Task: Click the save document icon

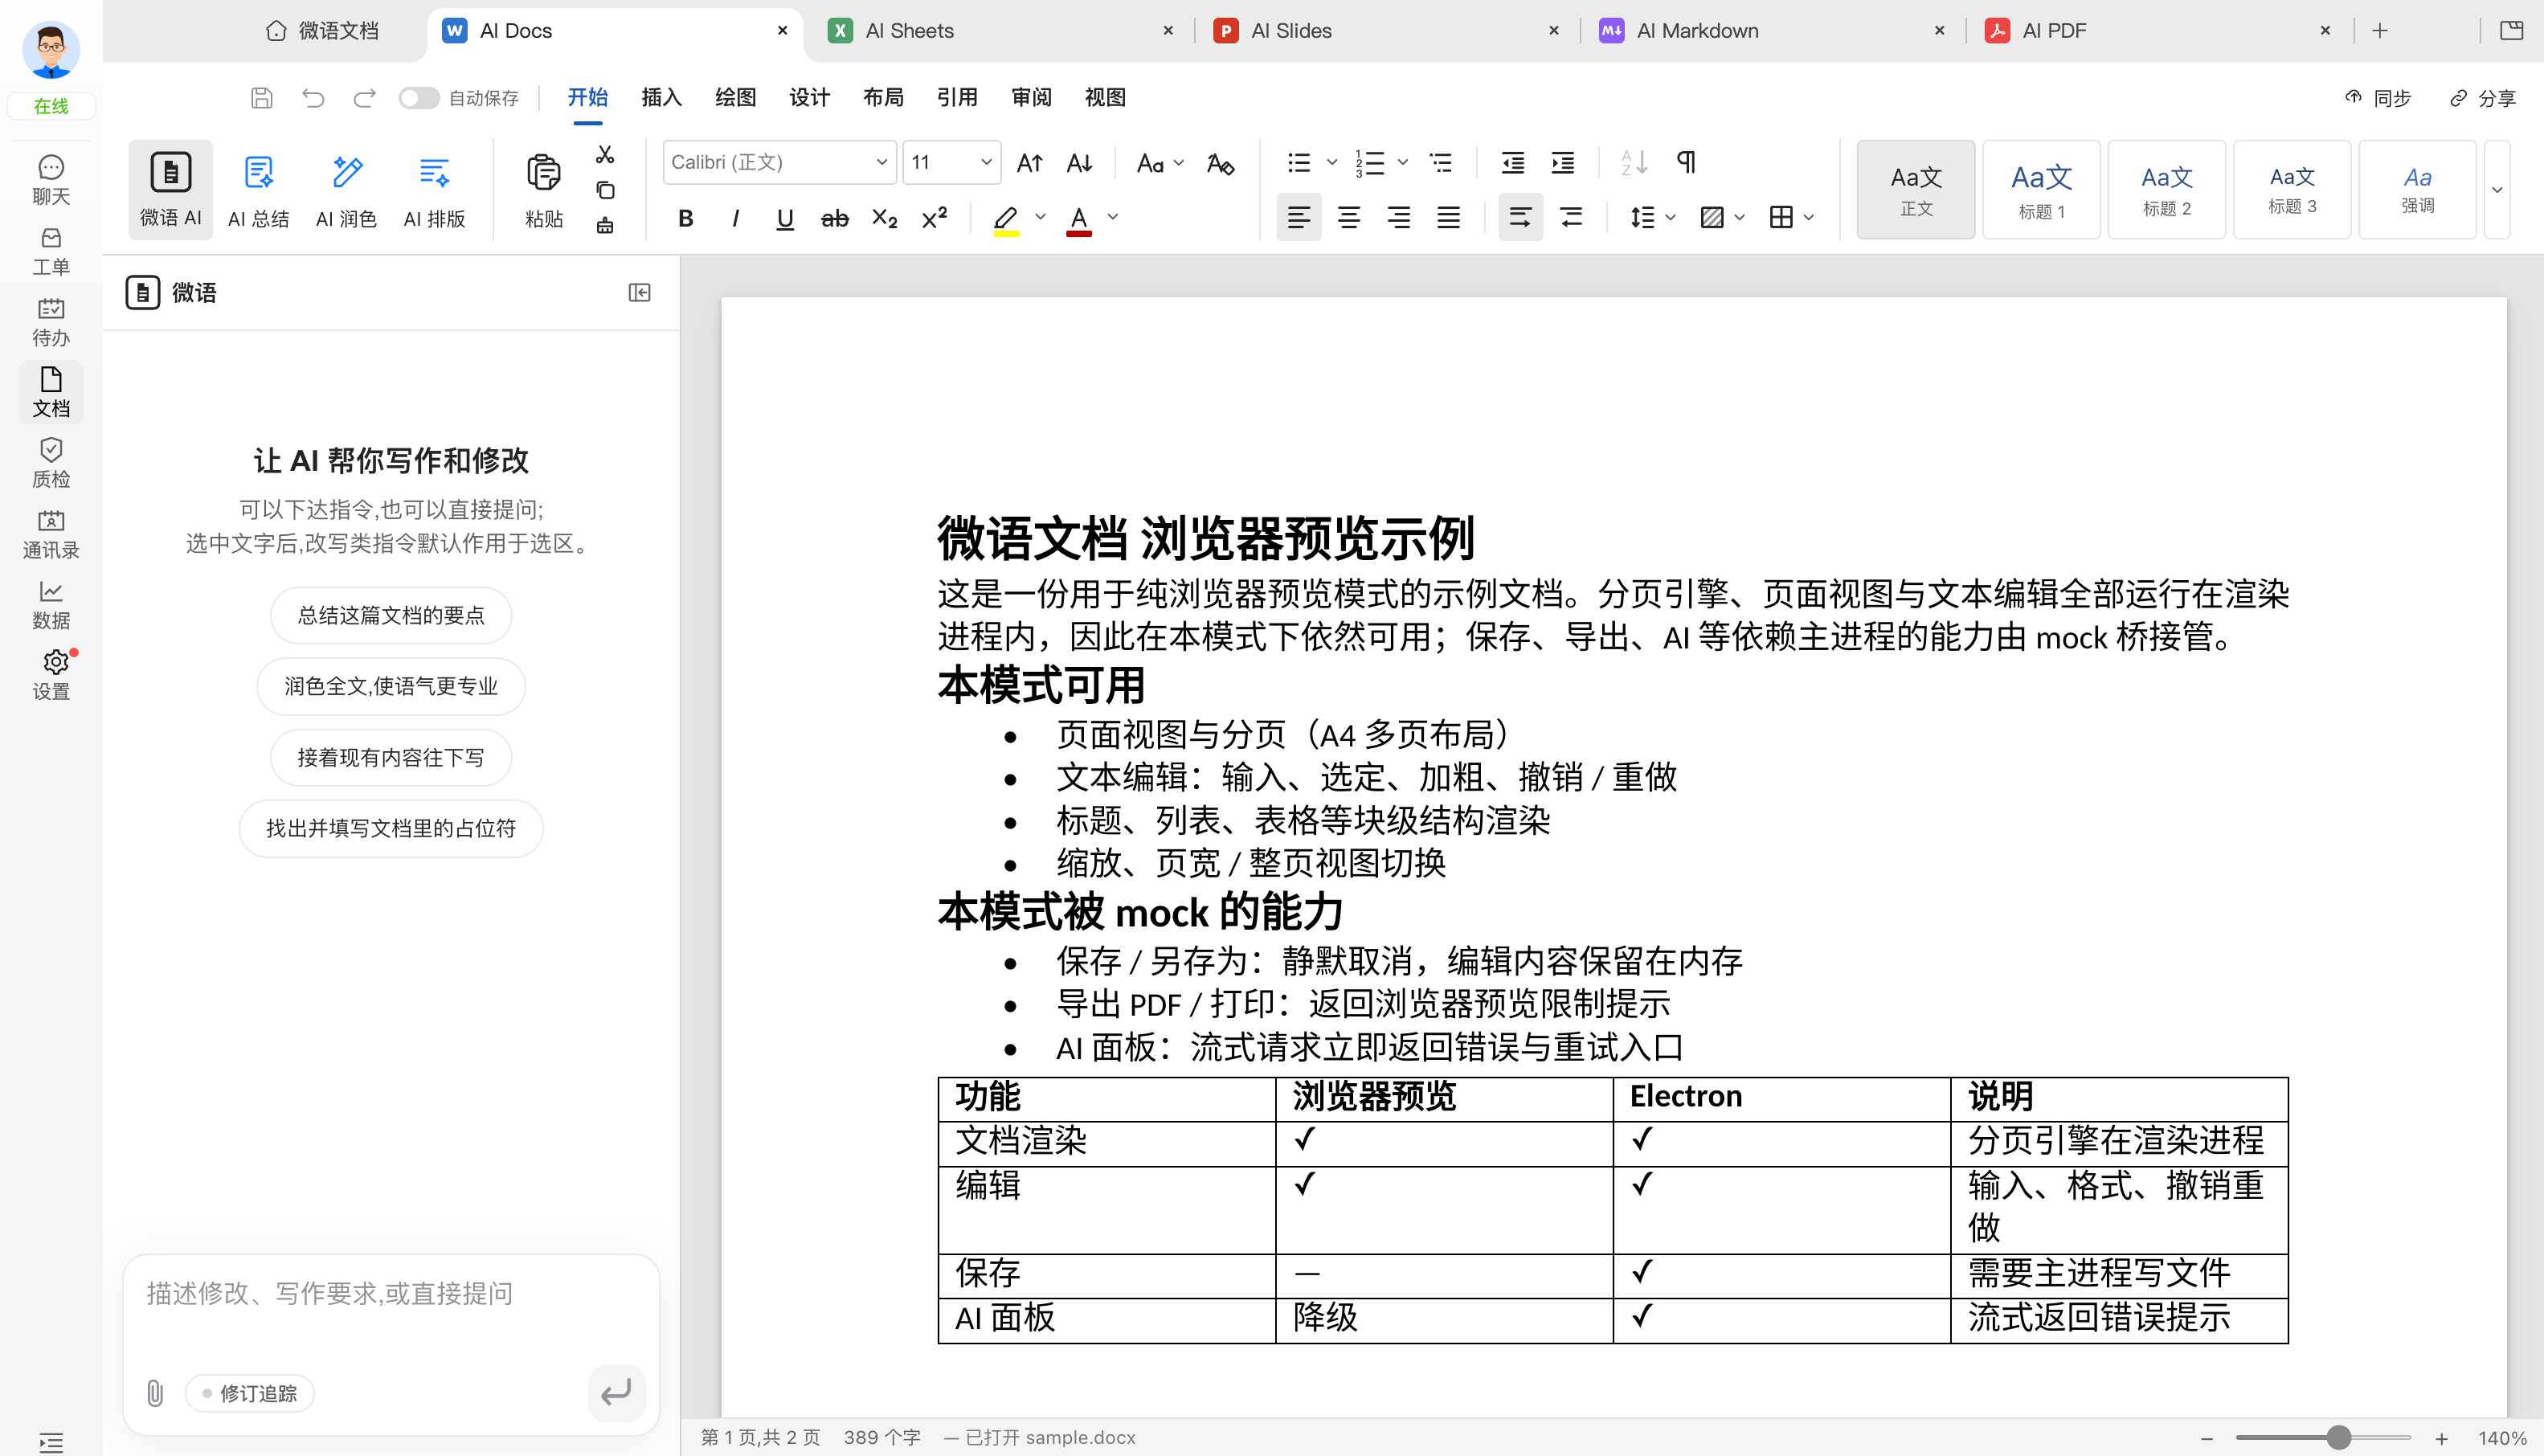Action: (x=262, y=98)
